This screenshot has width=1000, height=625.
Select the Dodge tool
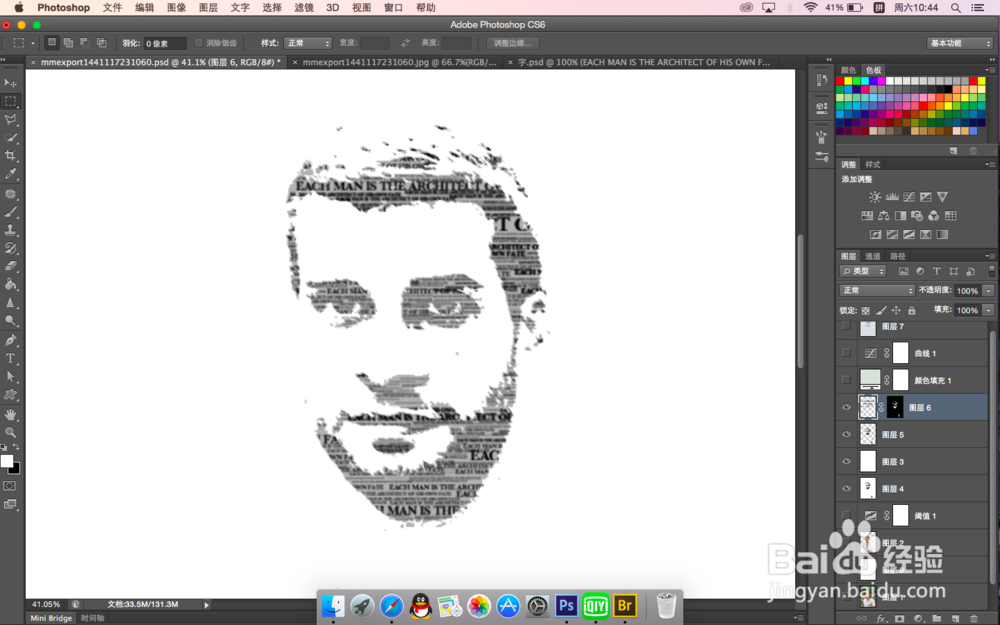click(x=11, y=321)
